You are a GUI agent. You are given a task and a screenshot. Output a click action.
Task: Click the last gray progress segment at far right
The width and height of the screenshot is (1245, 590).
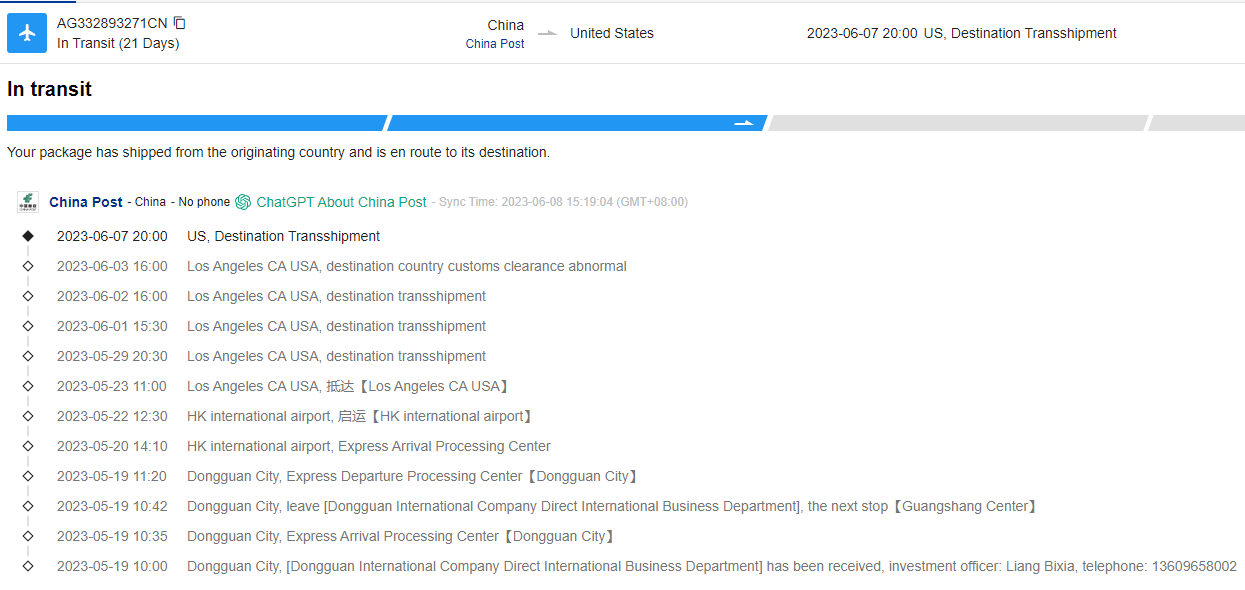(1197, 123)
